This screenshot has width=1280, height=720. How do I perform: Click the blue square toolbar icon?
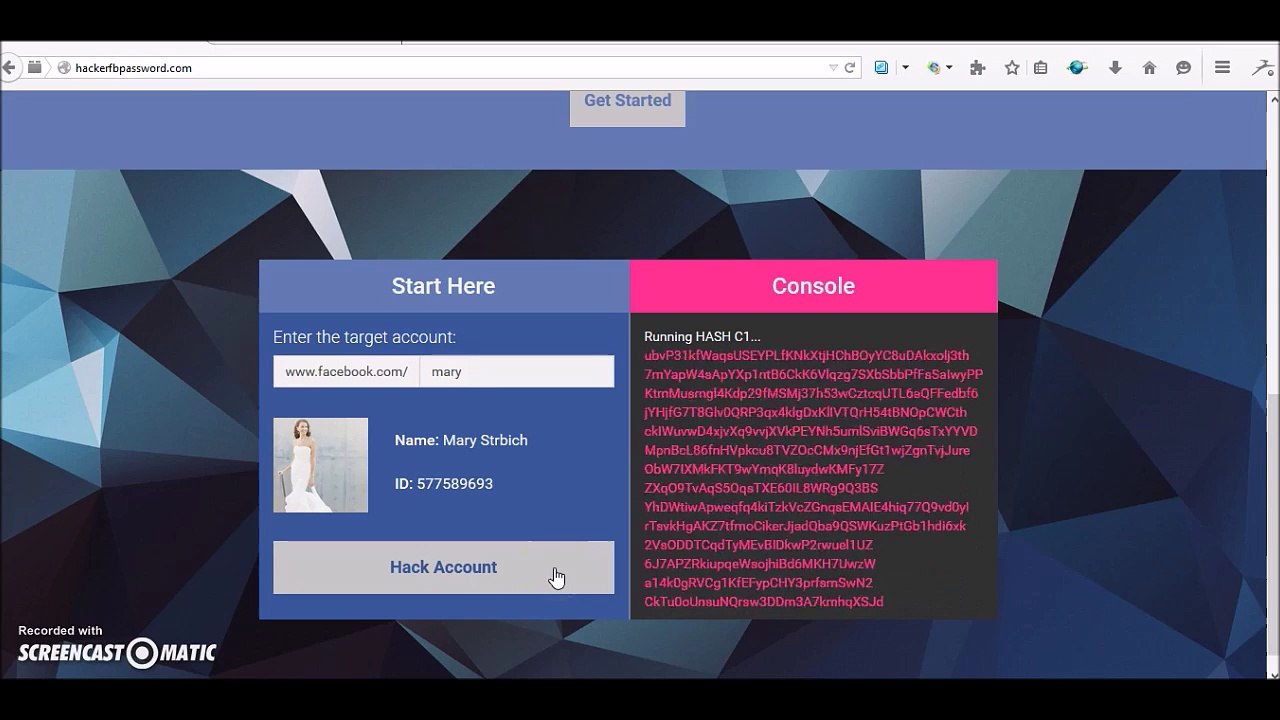pyautogui.click(x=881, y=68)
